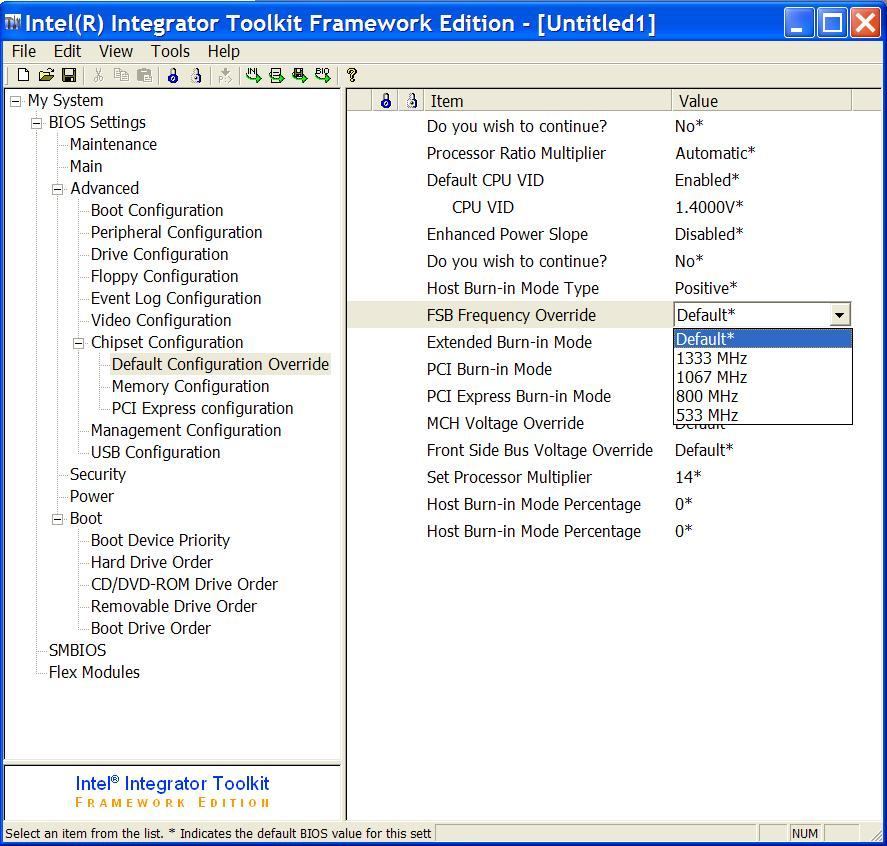The width and height of the screenshot is (887, 846).
Task: Click the CPU VID 1.4000V* value
Action: pyautogui.click(x=709, y=208)
